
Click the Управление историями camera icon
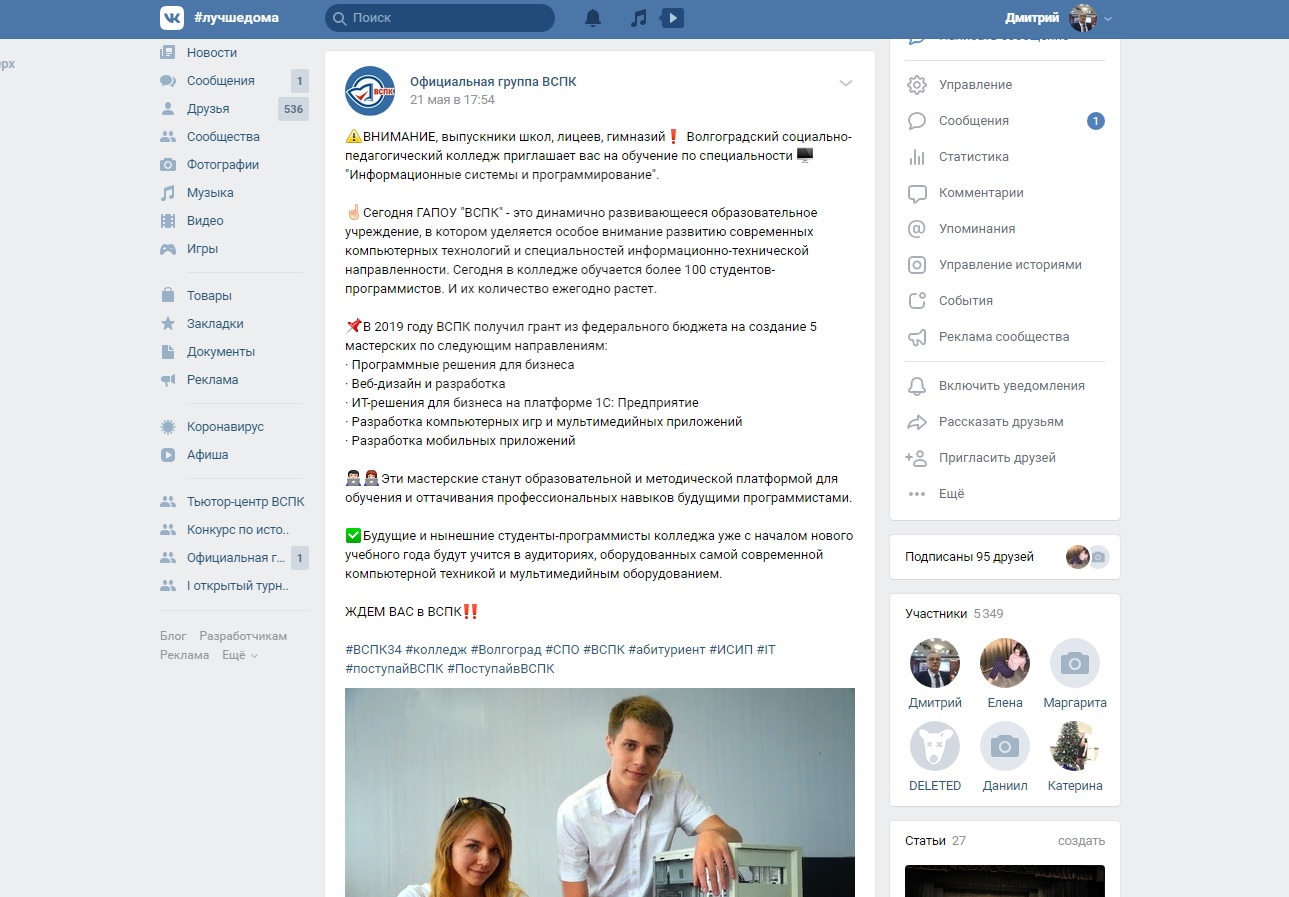(x=916, y=265)
